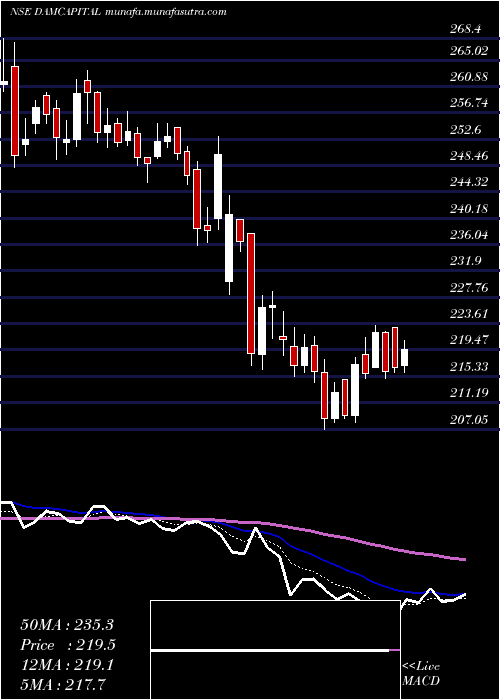Click the 236.04 price axis label
Image resolution: width=500 pixels, height=700 pixels.
(468, 234)
